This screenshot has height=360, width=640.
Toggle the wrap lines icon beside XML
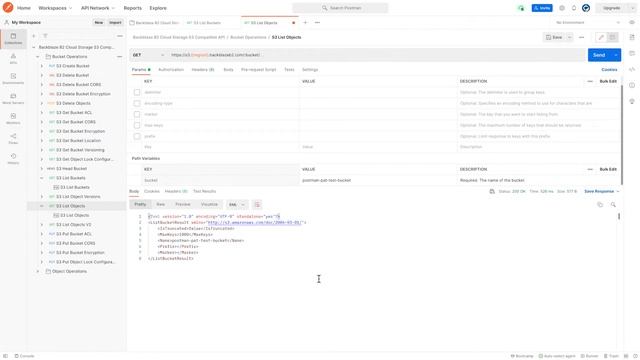[257, 204]
